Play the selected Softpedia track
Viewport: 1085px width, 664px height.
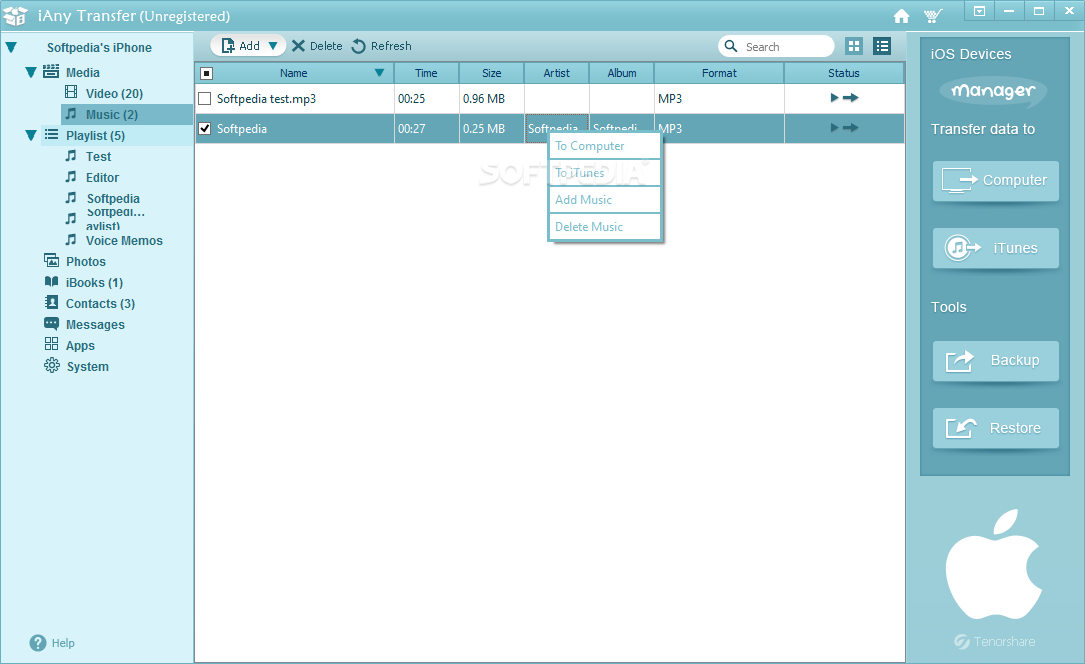pyautogui.click(x=834, y=128)
